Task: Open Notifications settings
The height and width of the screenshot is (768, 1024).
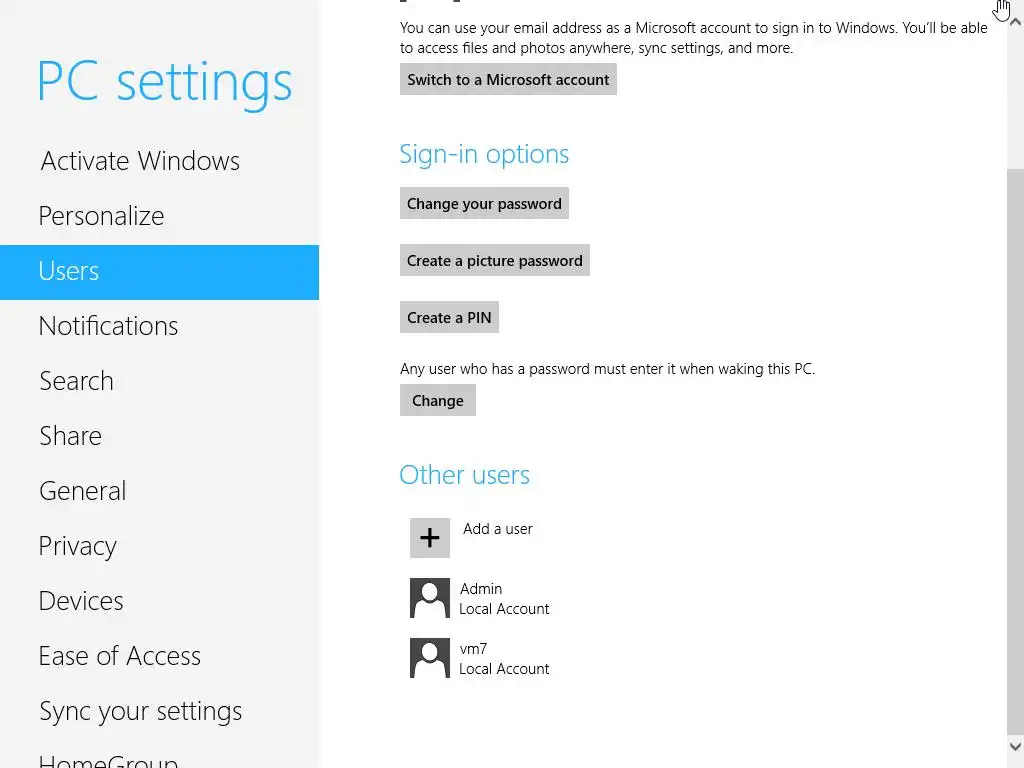Action: point(159,326)
